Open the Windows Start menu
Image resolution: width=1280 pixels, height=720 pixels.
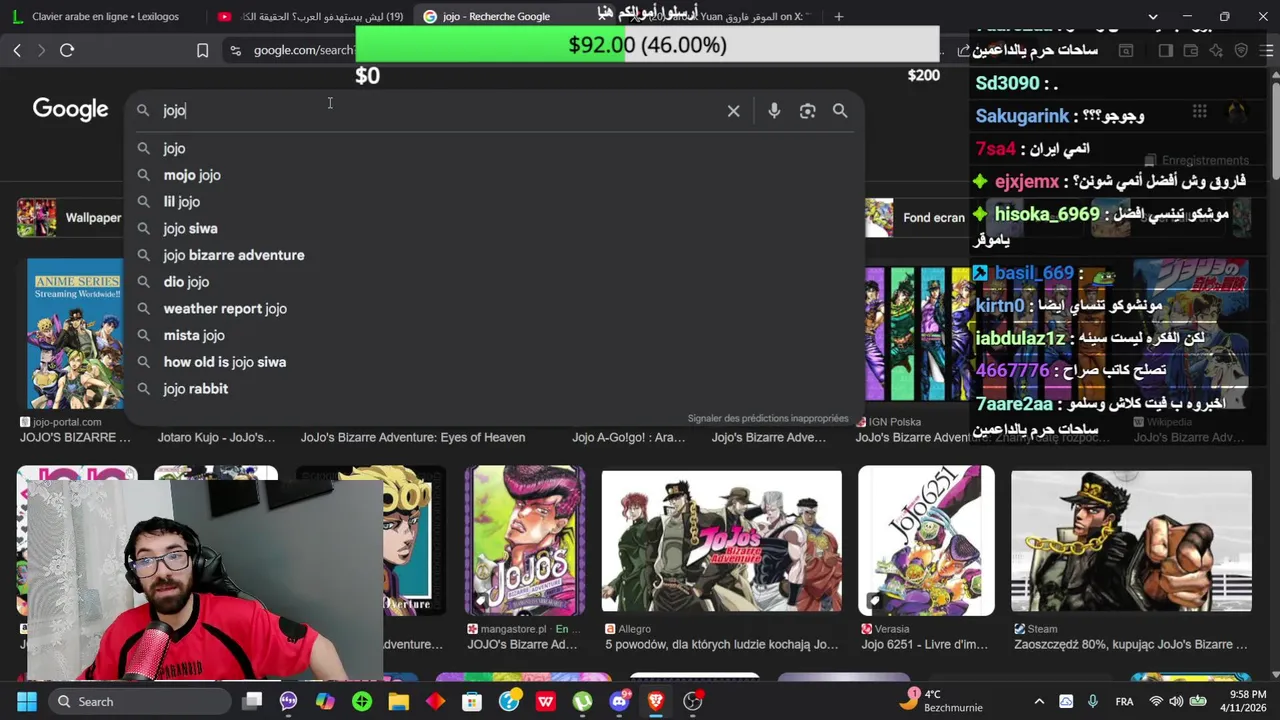pyautogui.click(x=26, y=701)
